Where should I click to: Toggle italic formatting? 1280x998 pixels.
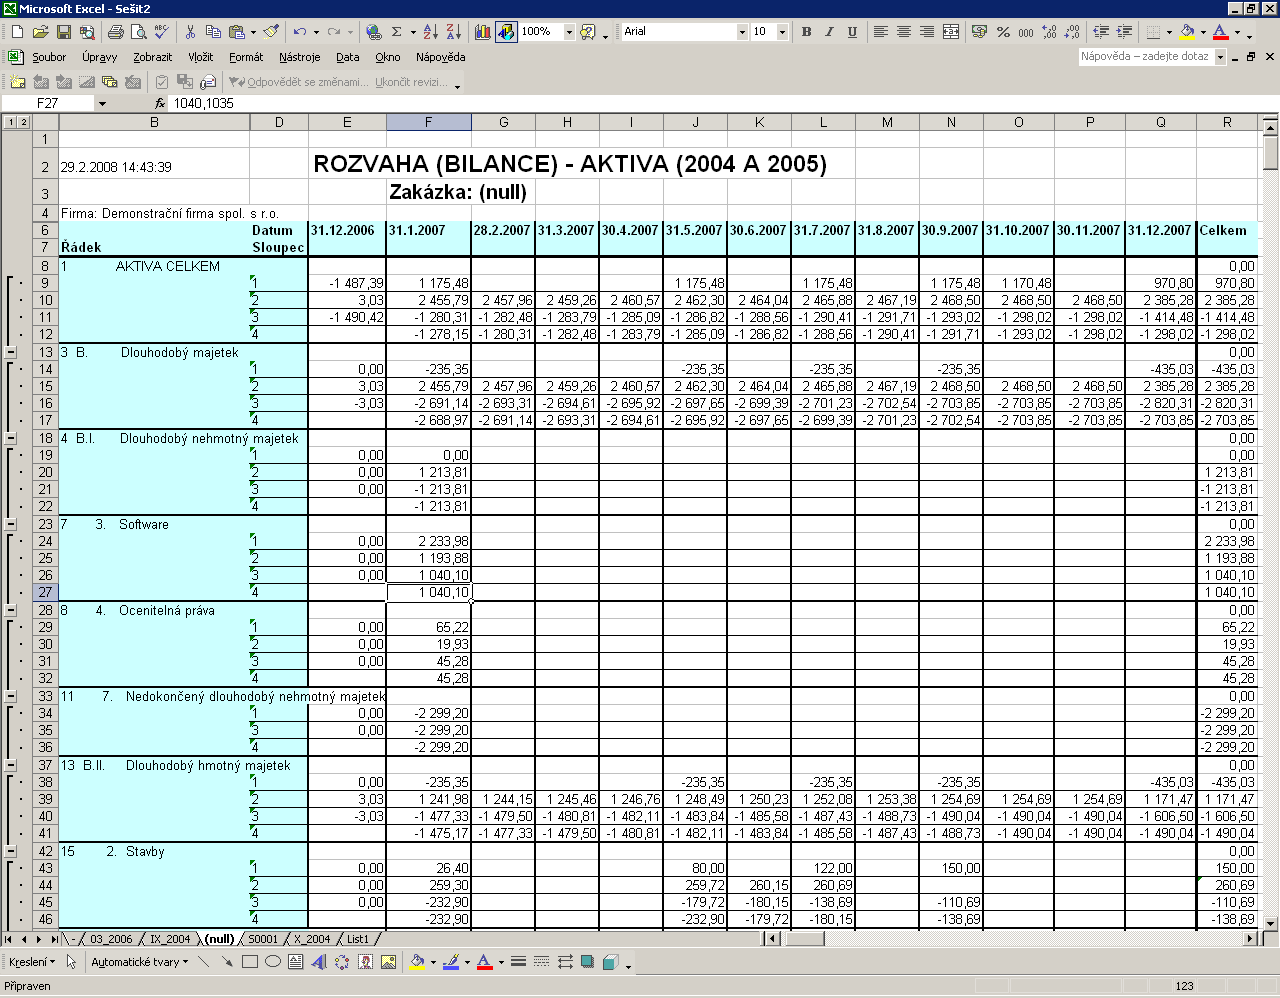(x=829, y=32)
